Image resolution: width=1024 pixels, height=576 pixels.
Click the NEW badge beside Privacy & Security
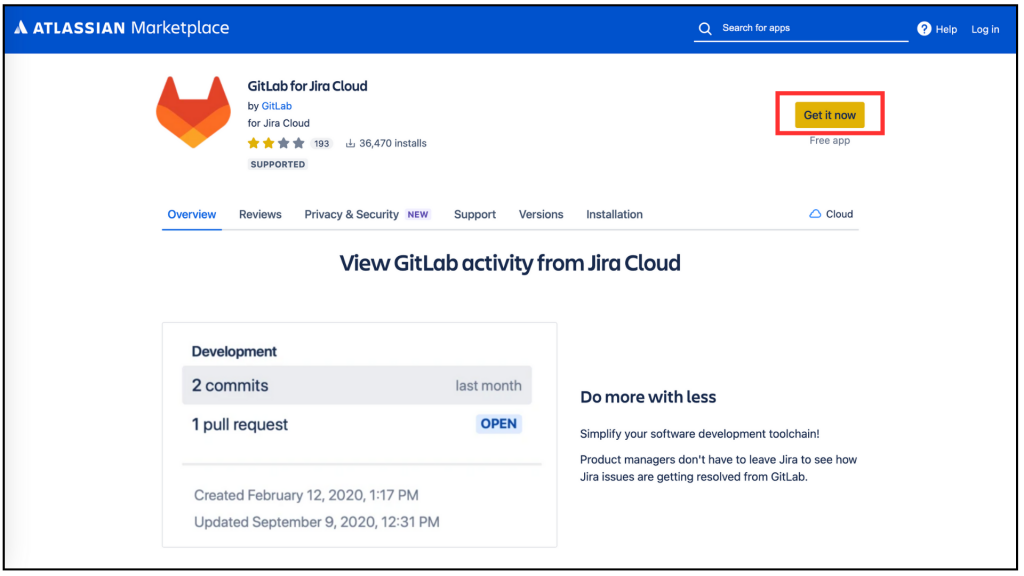(418, 214)
